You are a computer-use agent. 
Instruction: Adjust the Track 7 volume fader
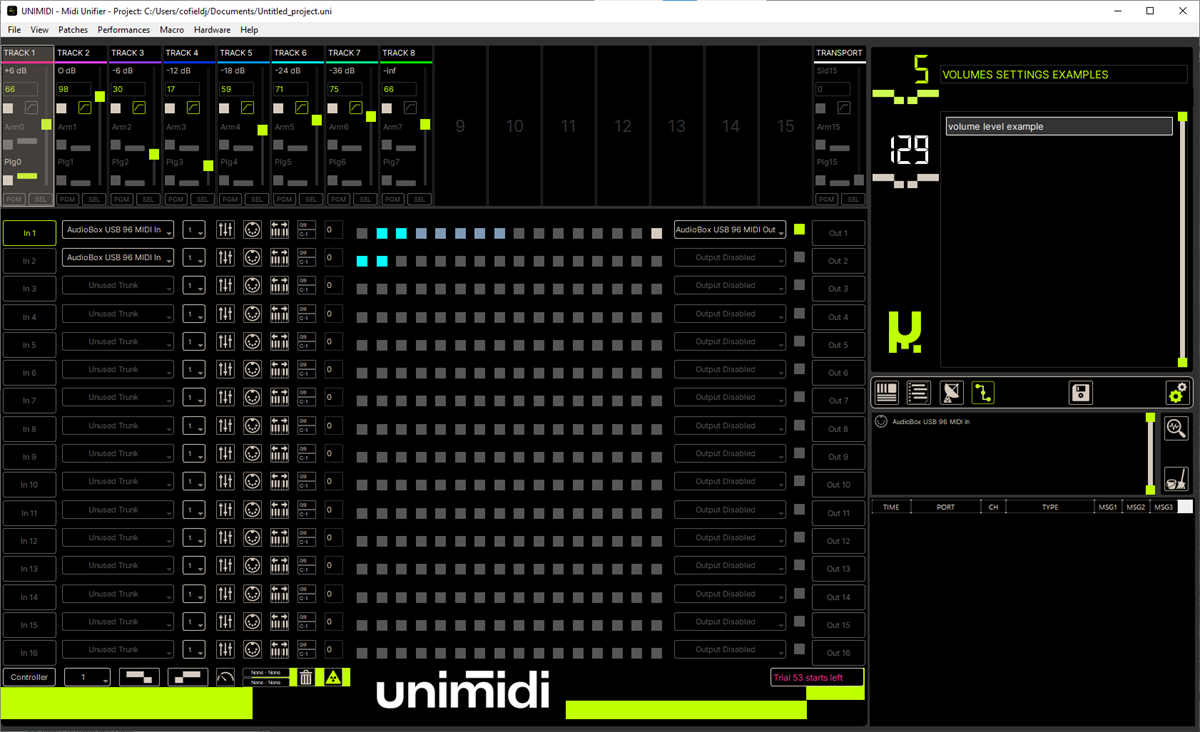coord(370,117)
